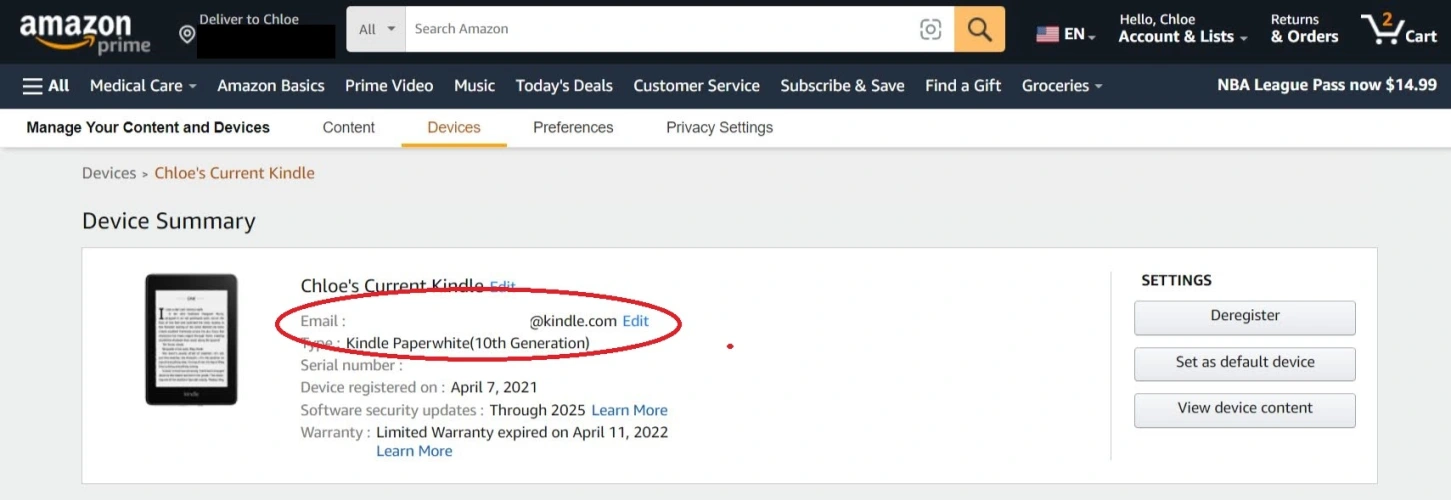
Task: Expand the Groceries dropdown
Action: 1061,86
